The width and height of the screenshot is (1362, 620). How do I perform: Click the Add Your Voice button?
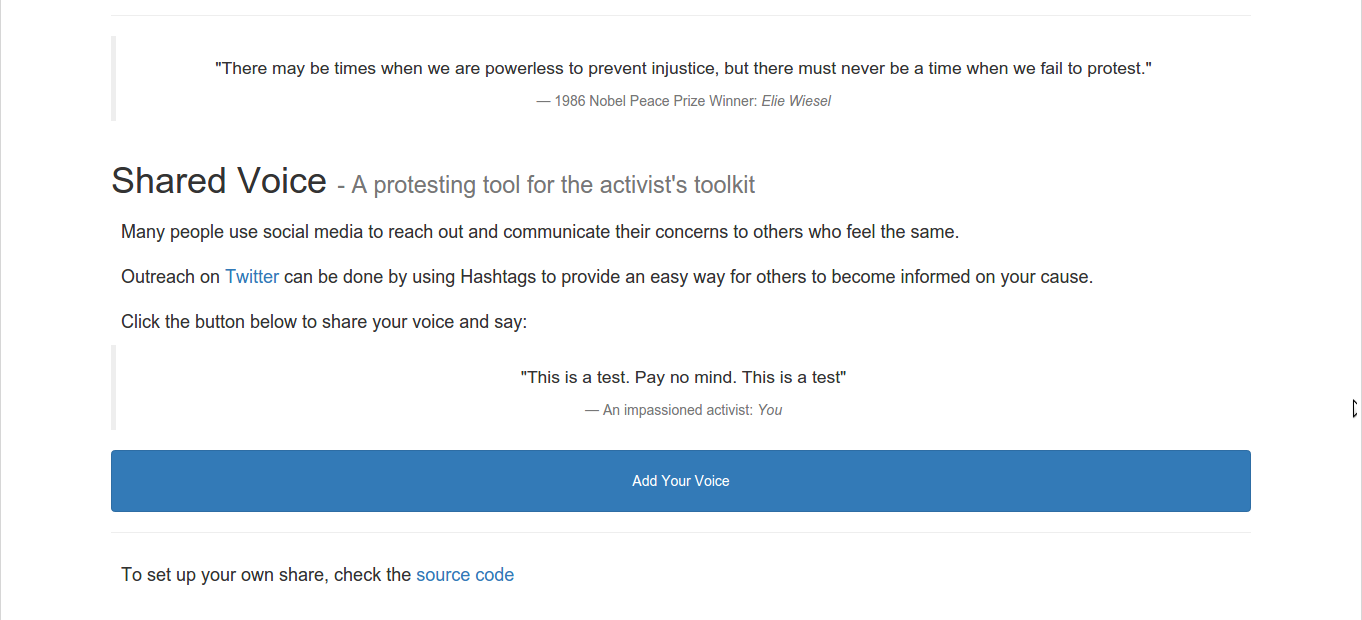click(x=680, y=481)
